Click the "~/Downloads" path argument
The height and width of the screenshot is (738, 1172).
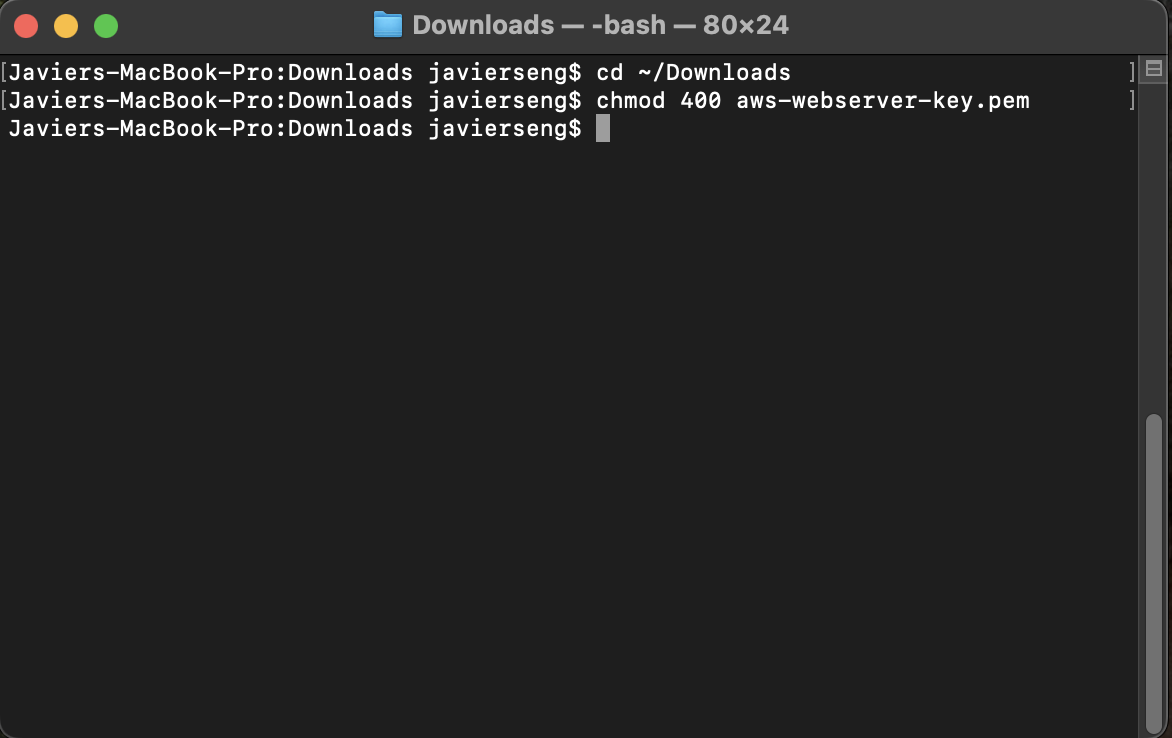coord(715,73)
